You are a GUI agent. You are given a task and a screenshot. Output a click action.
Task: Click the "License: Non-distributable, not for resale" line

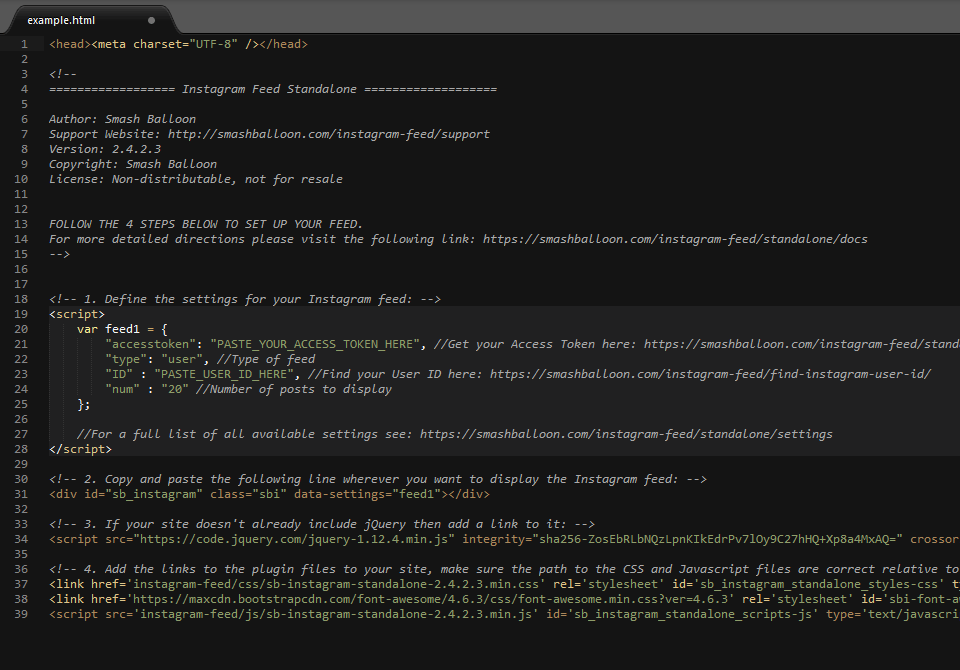tap(196, 179)
